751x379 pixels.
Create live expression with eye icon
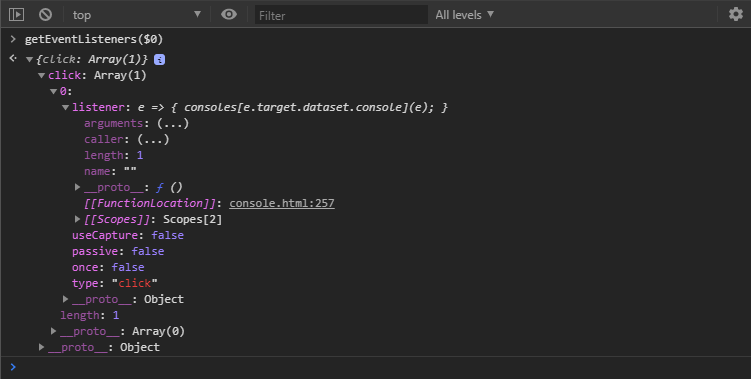pos(229,14)
